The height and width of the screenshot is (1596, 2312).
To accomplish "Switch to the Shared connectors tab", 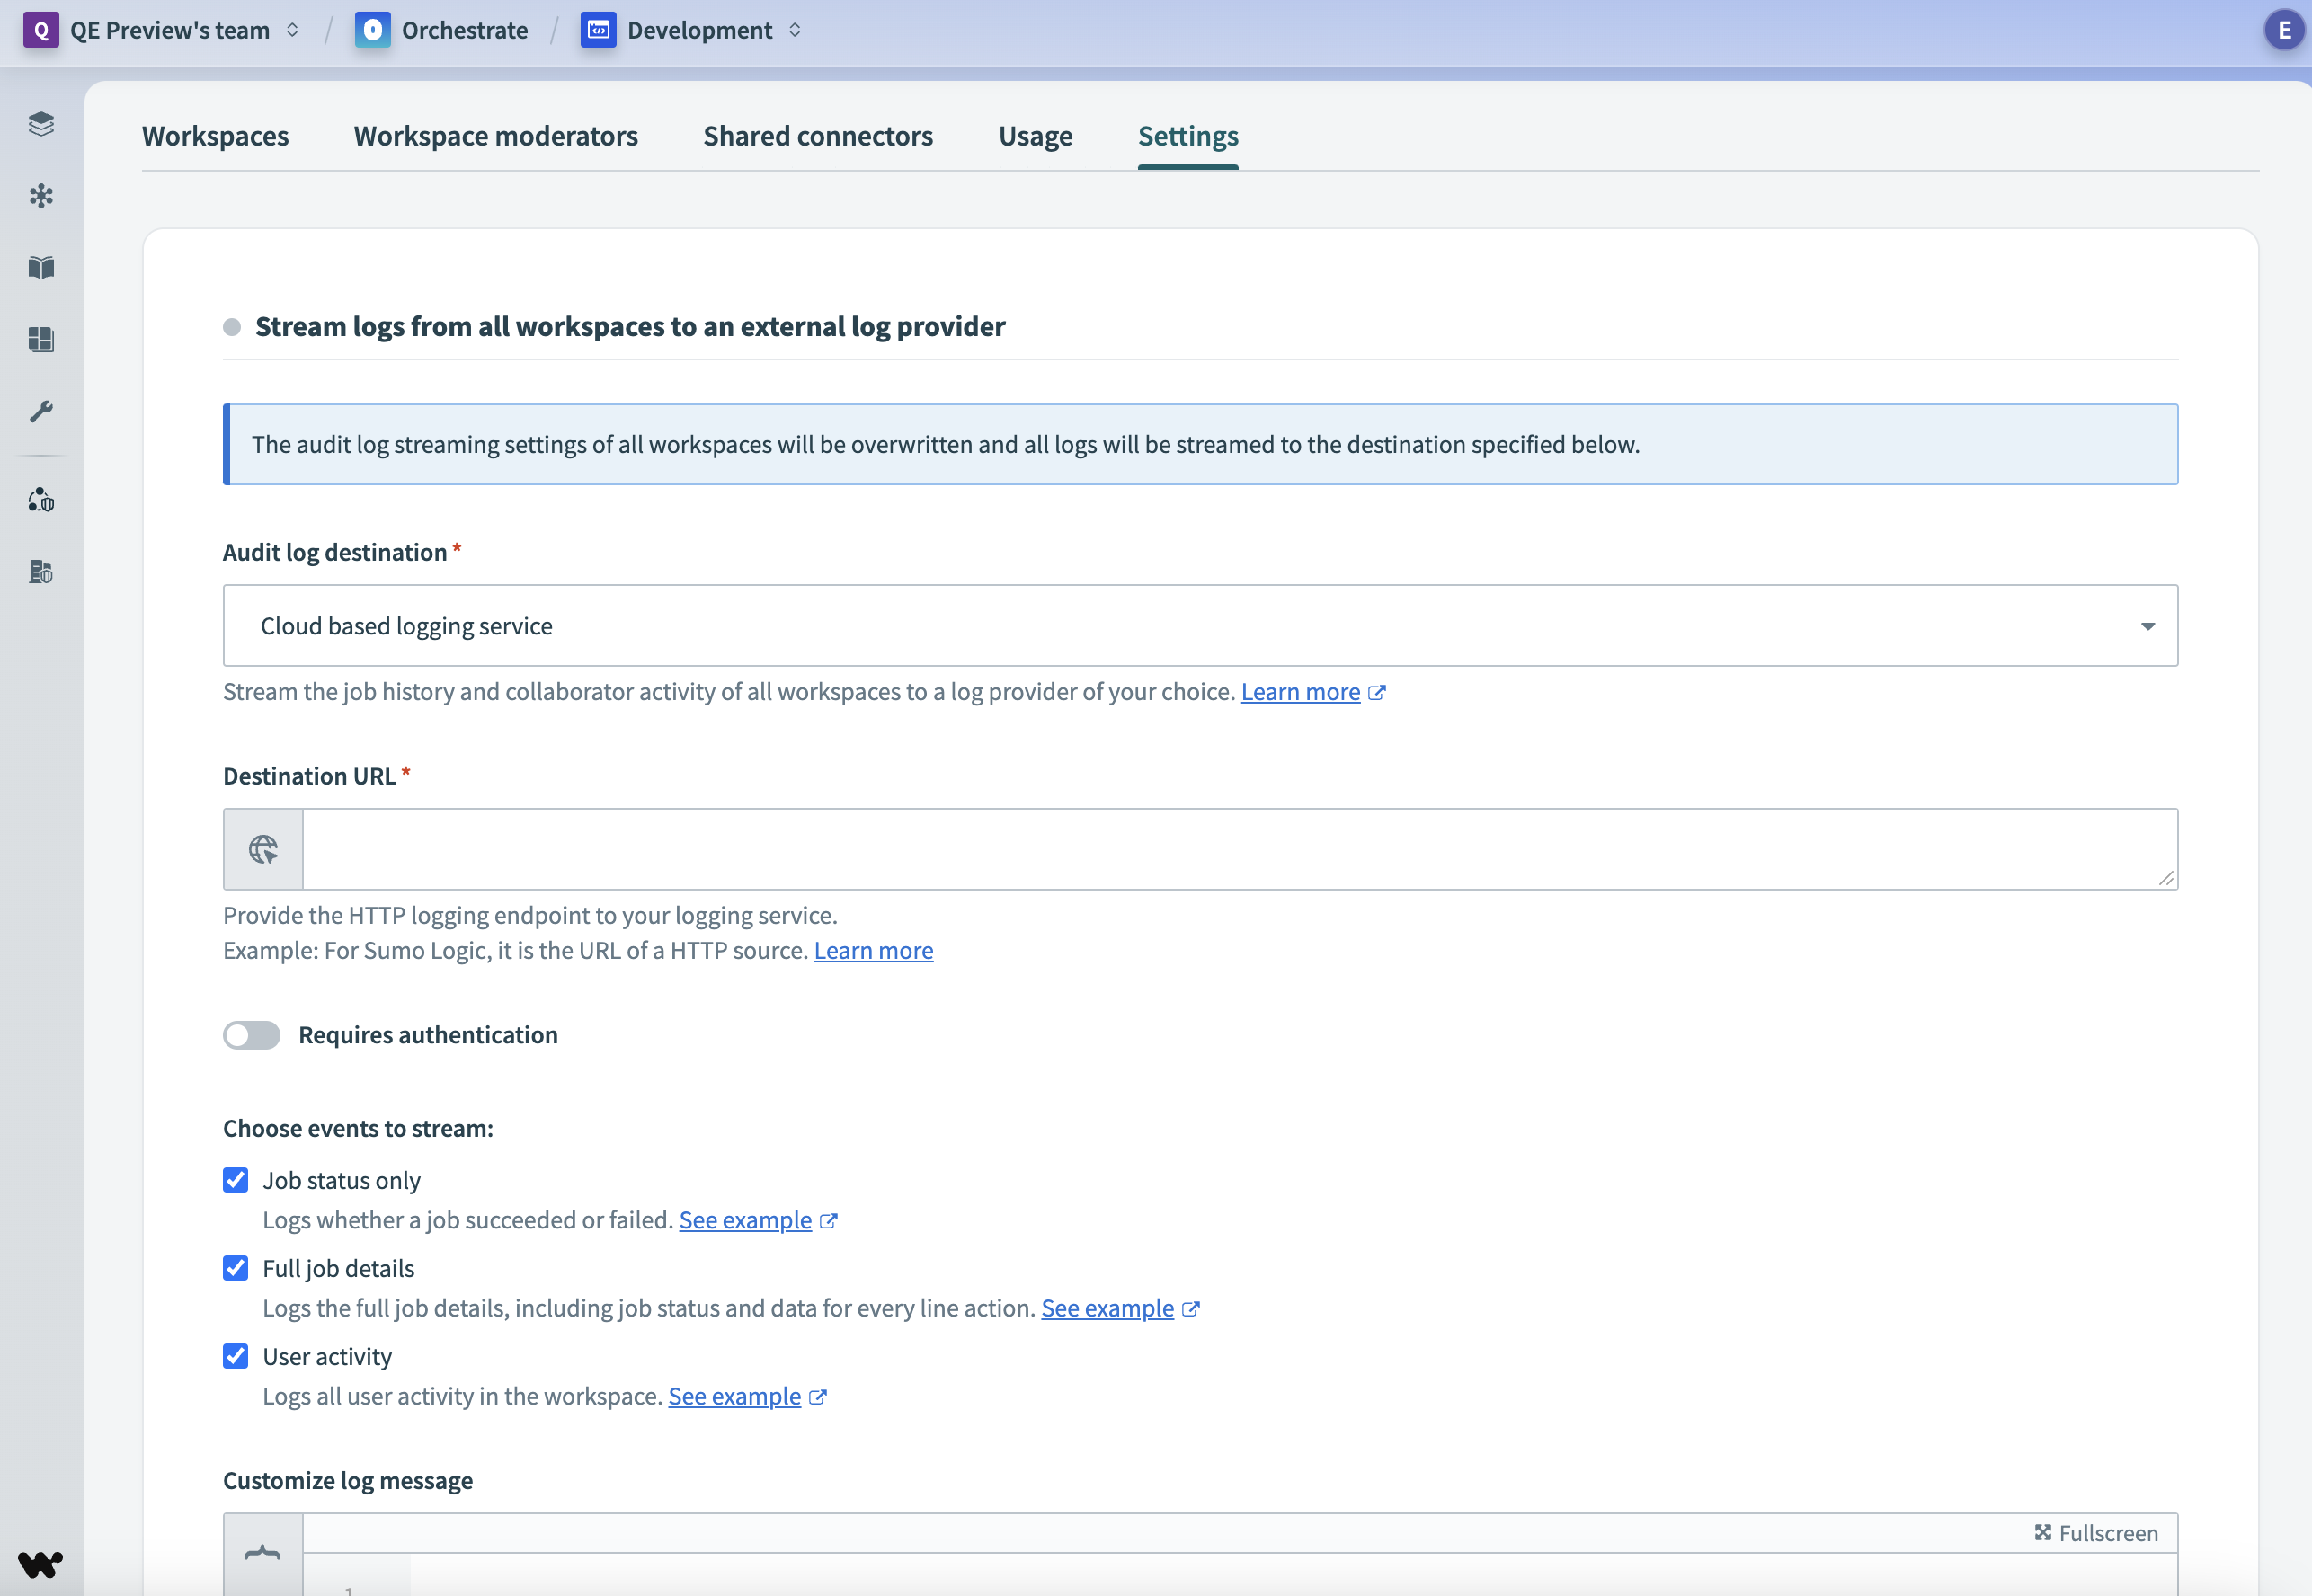I will coord(817,136).
